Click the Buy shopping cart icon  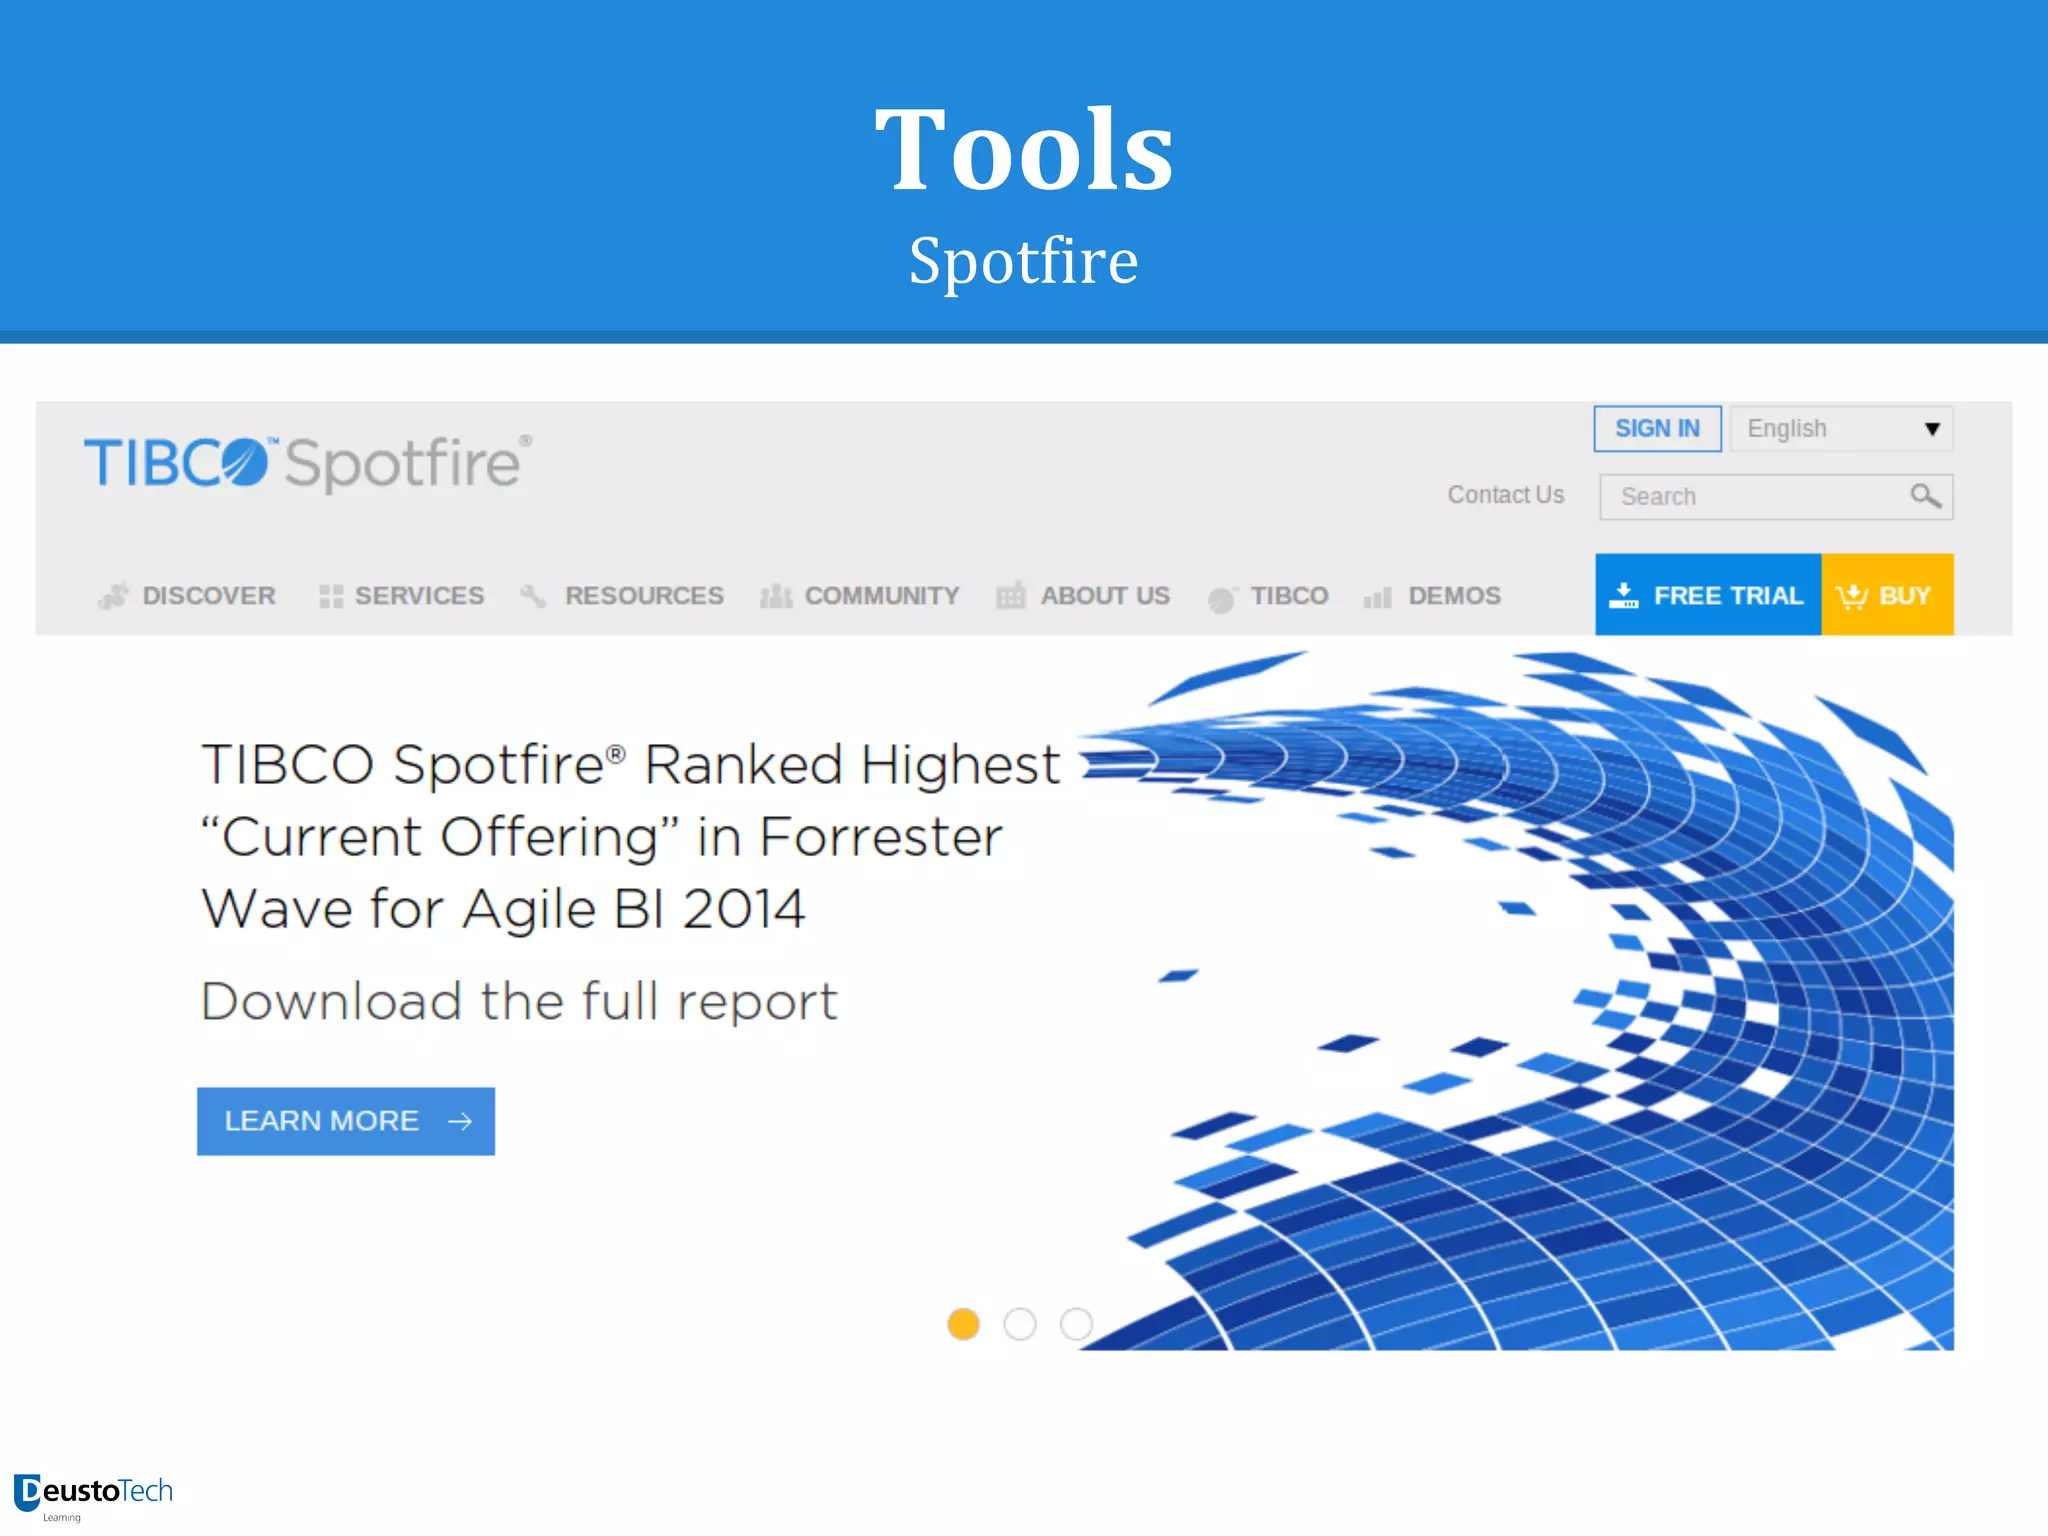1852,596
